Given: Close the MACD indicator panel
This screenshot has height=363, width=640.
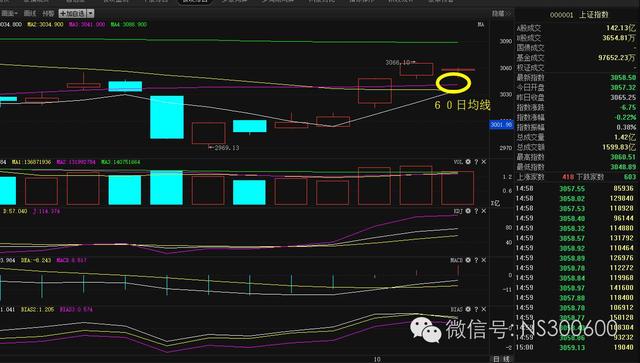Looking at the screenshot, I should (484, 260).
